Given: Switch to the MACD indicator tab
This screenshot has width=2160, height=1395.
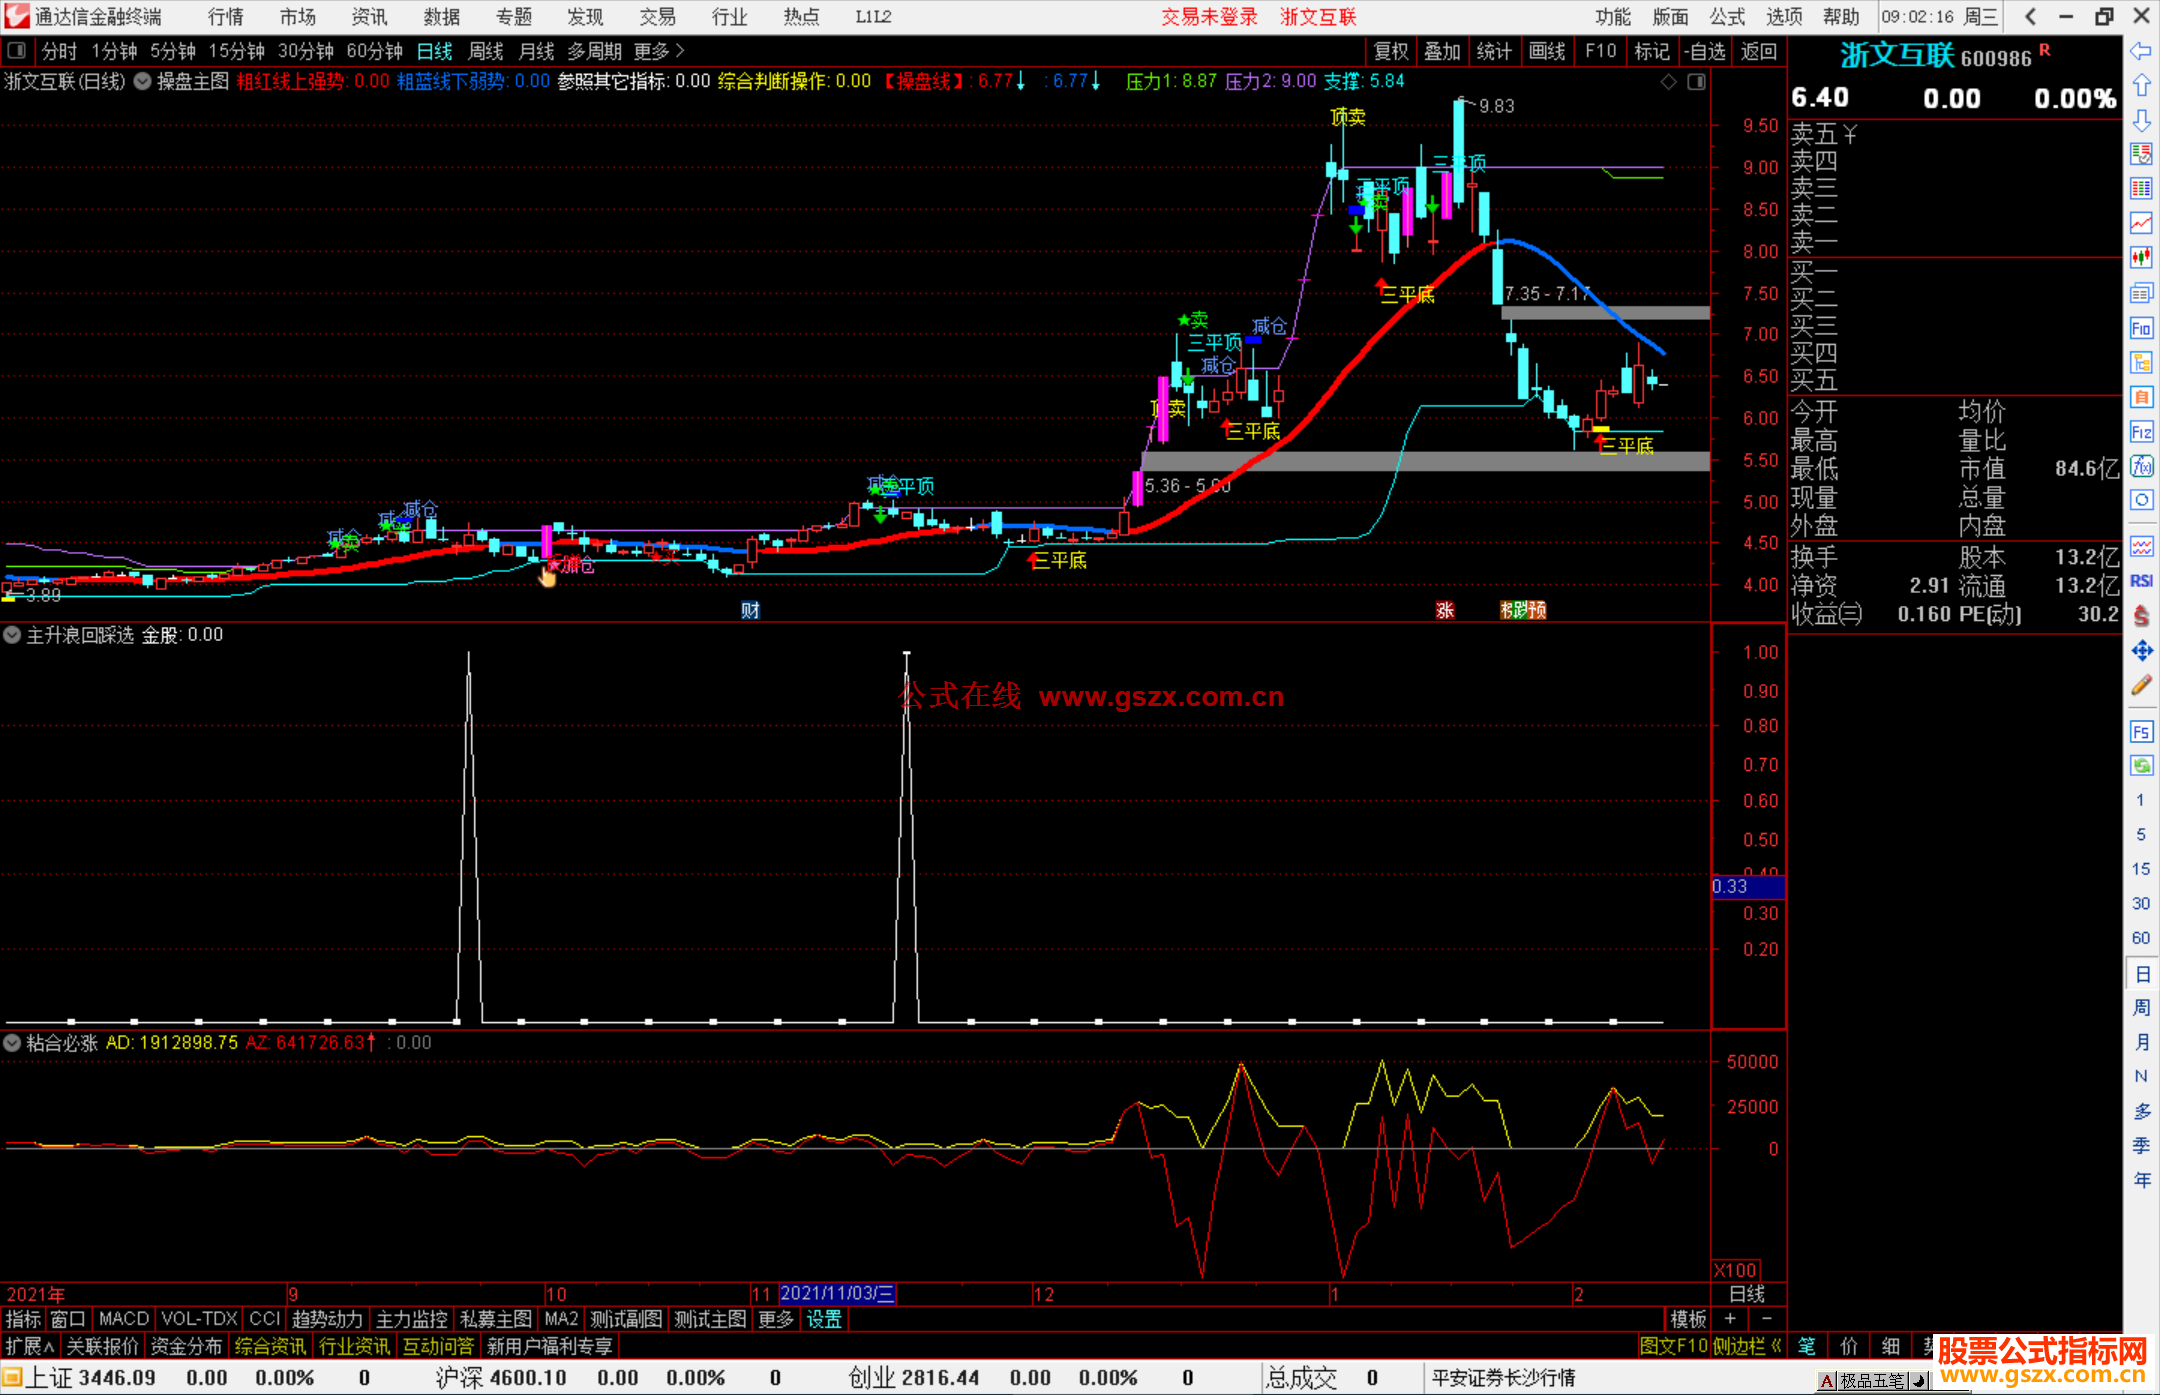Looking at the screenshot, I should [124, 1319].
